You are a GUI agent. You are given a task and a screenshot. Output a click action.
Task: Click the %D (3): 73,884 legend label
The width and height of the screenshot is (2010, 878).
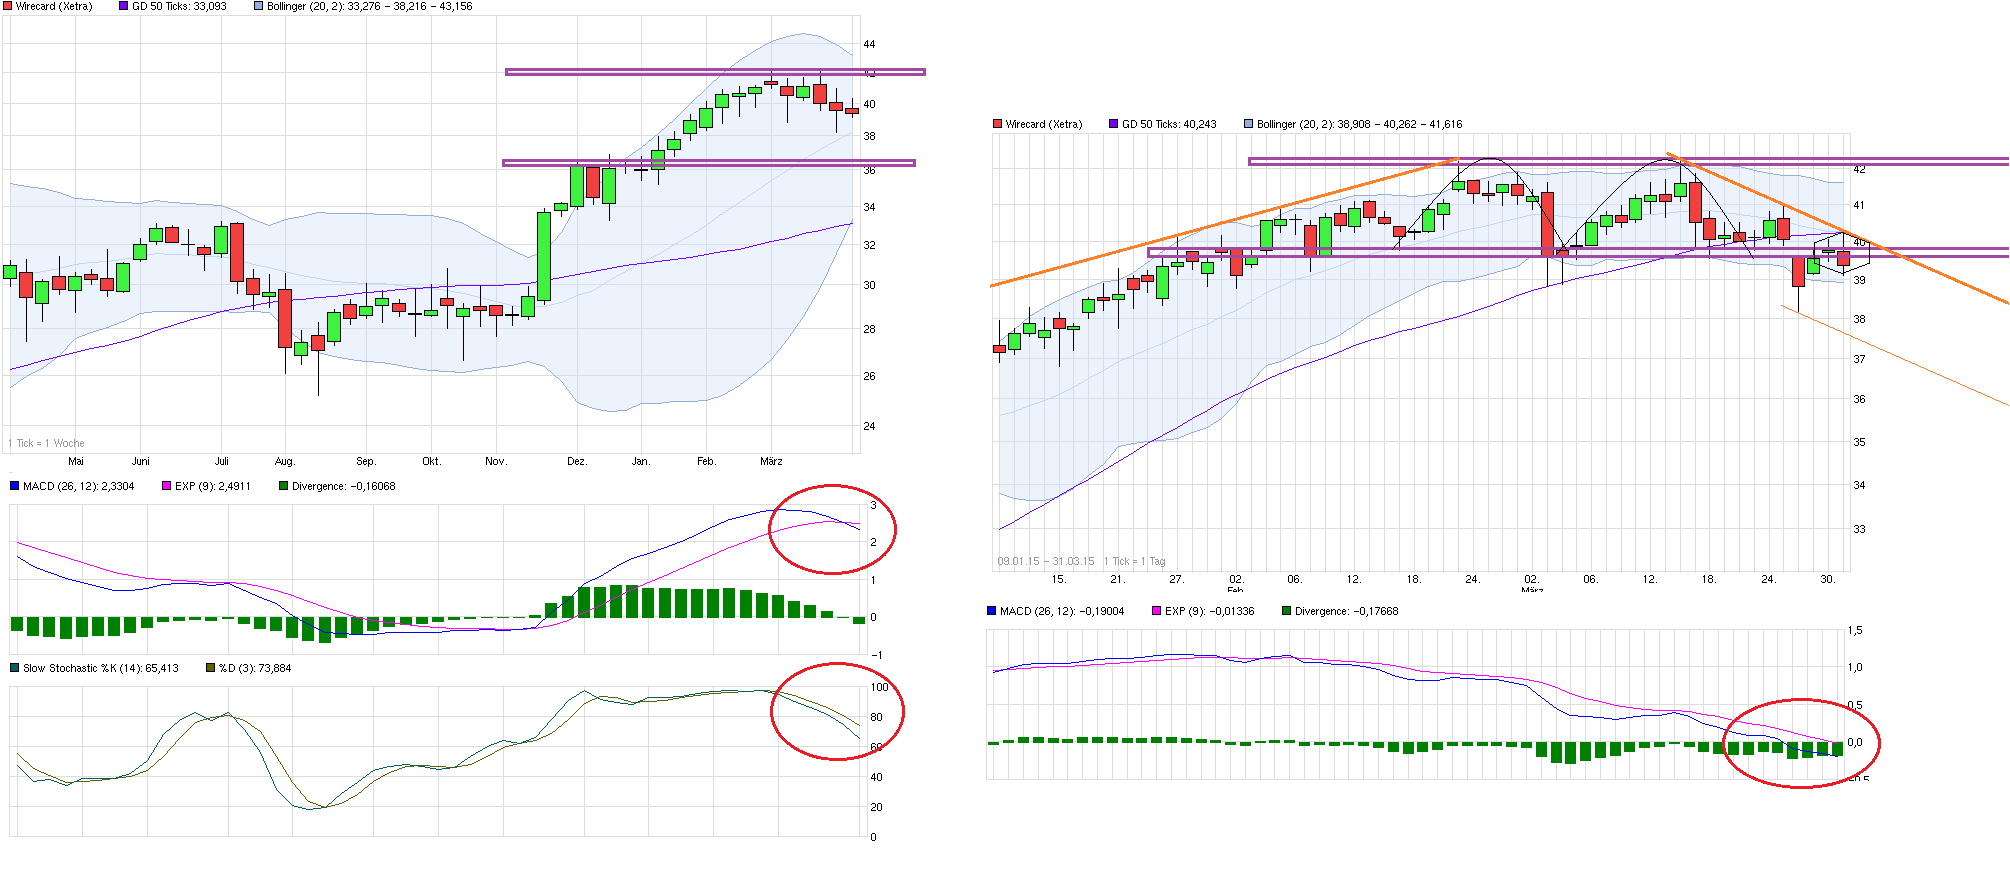pyautogui.click(x=254, y=668)
